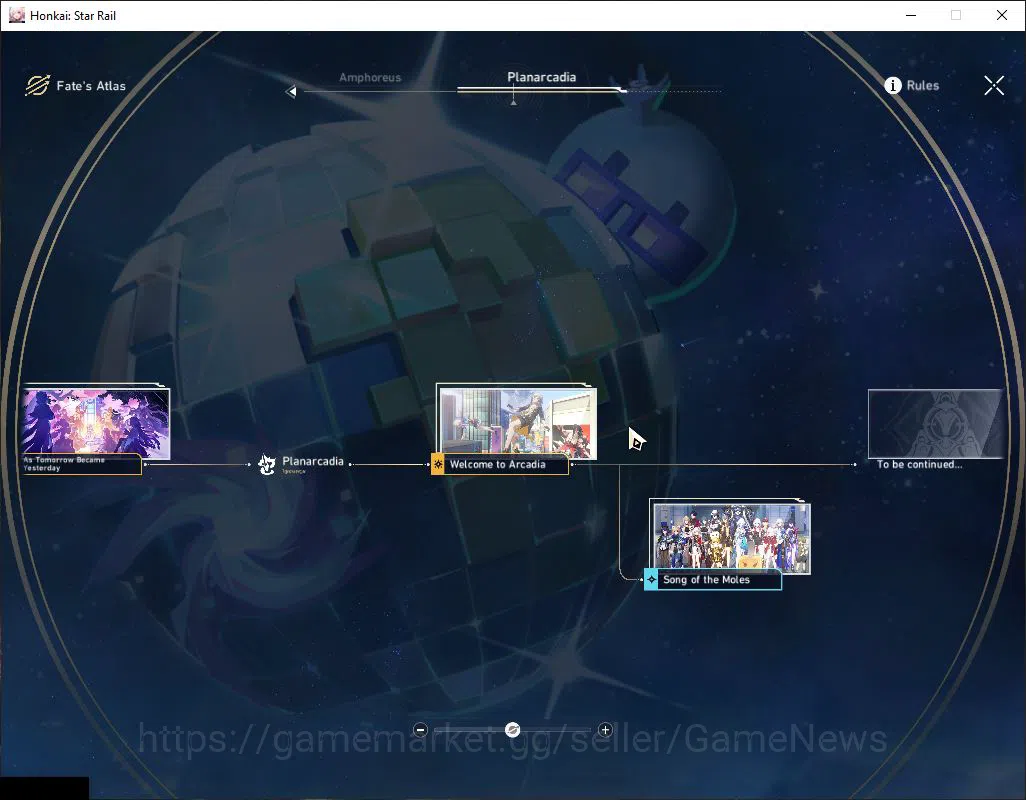Click the left arrow on the world timeline

click(291, 92)
